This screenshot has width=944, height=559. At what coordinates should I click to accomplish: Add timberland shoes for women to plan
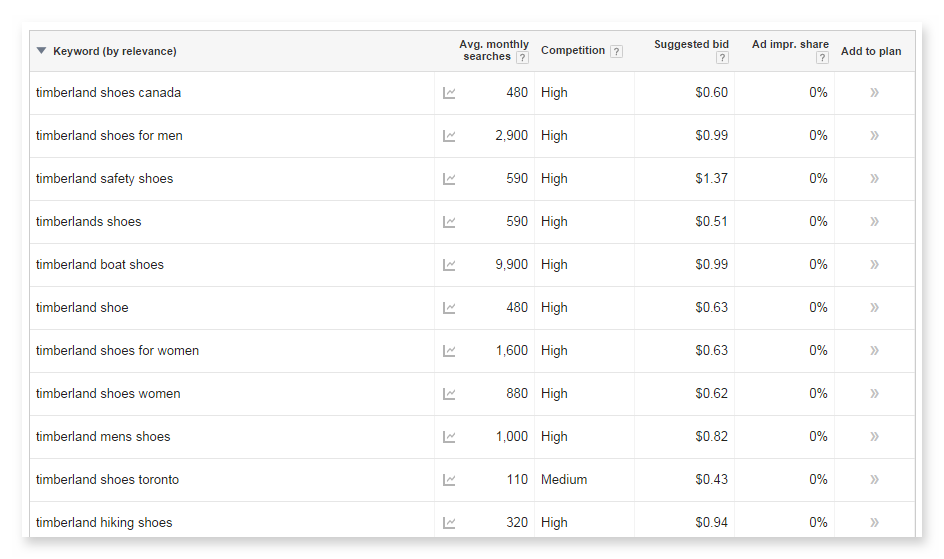click(x=874, y=351)
